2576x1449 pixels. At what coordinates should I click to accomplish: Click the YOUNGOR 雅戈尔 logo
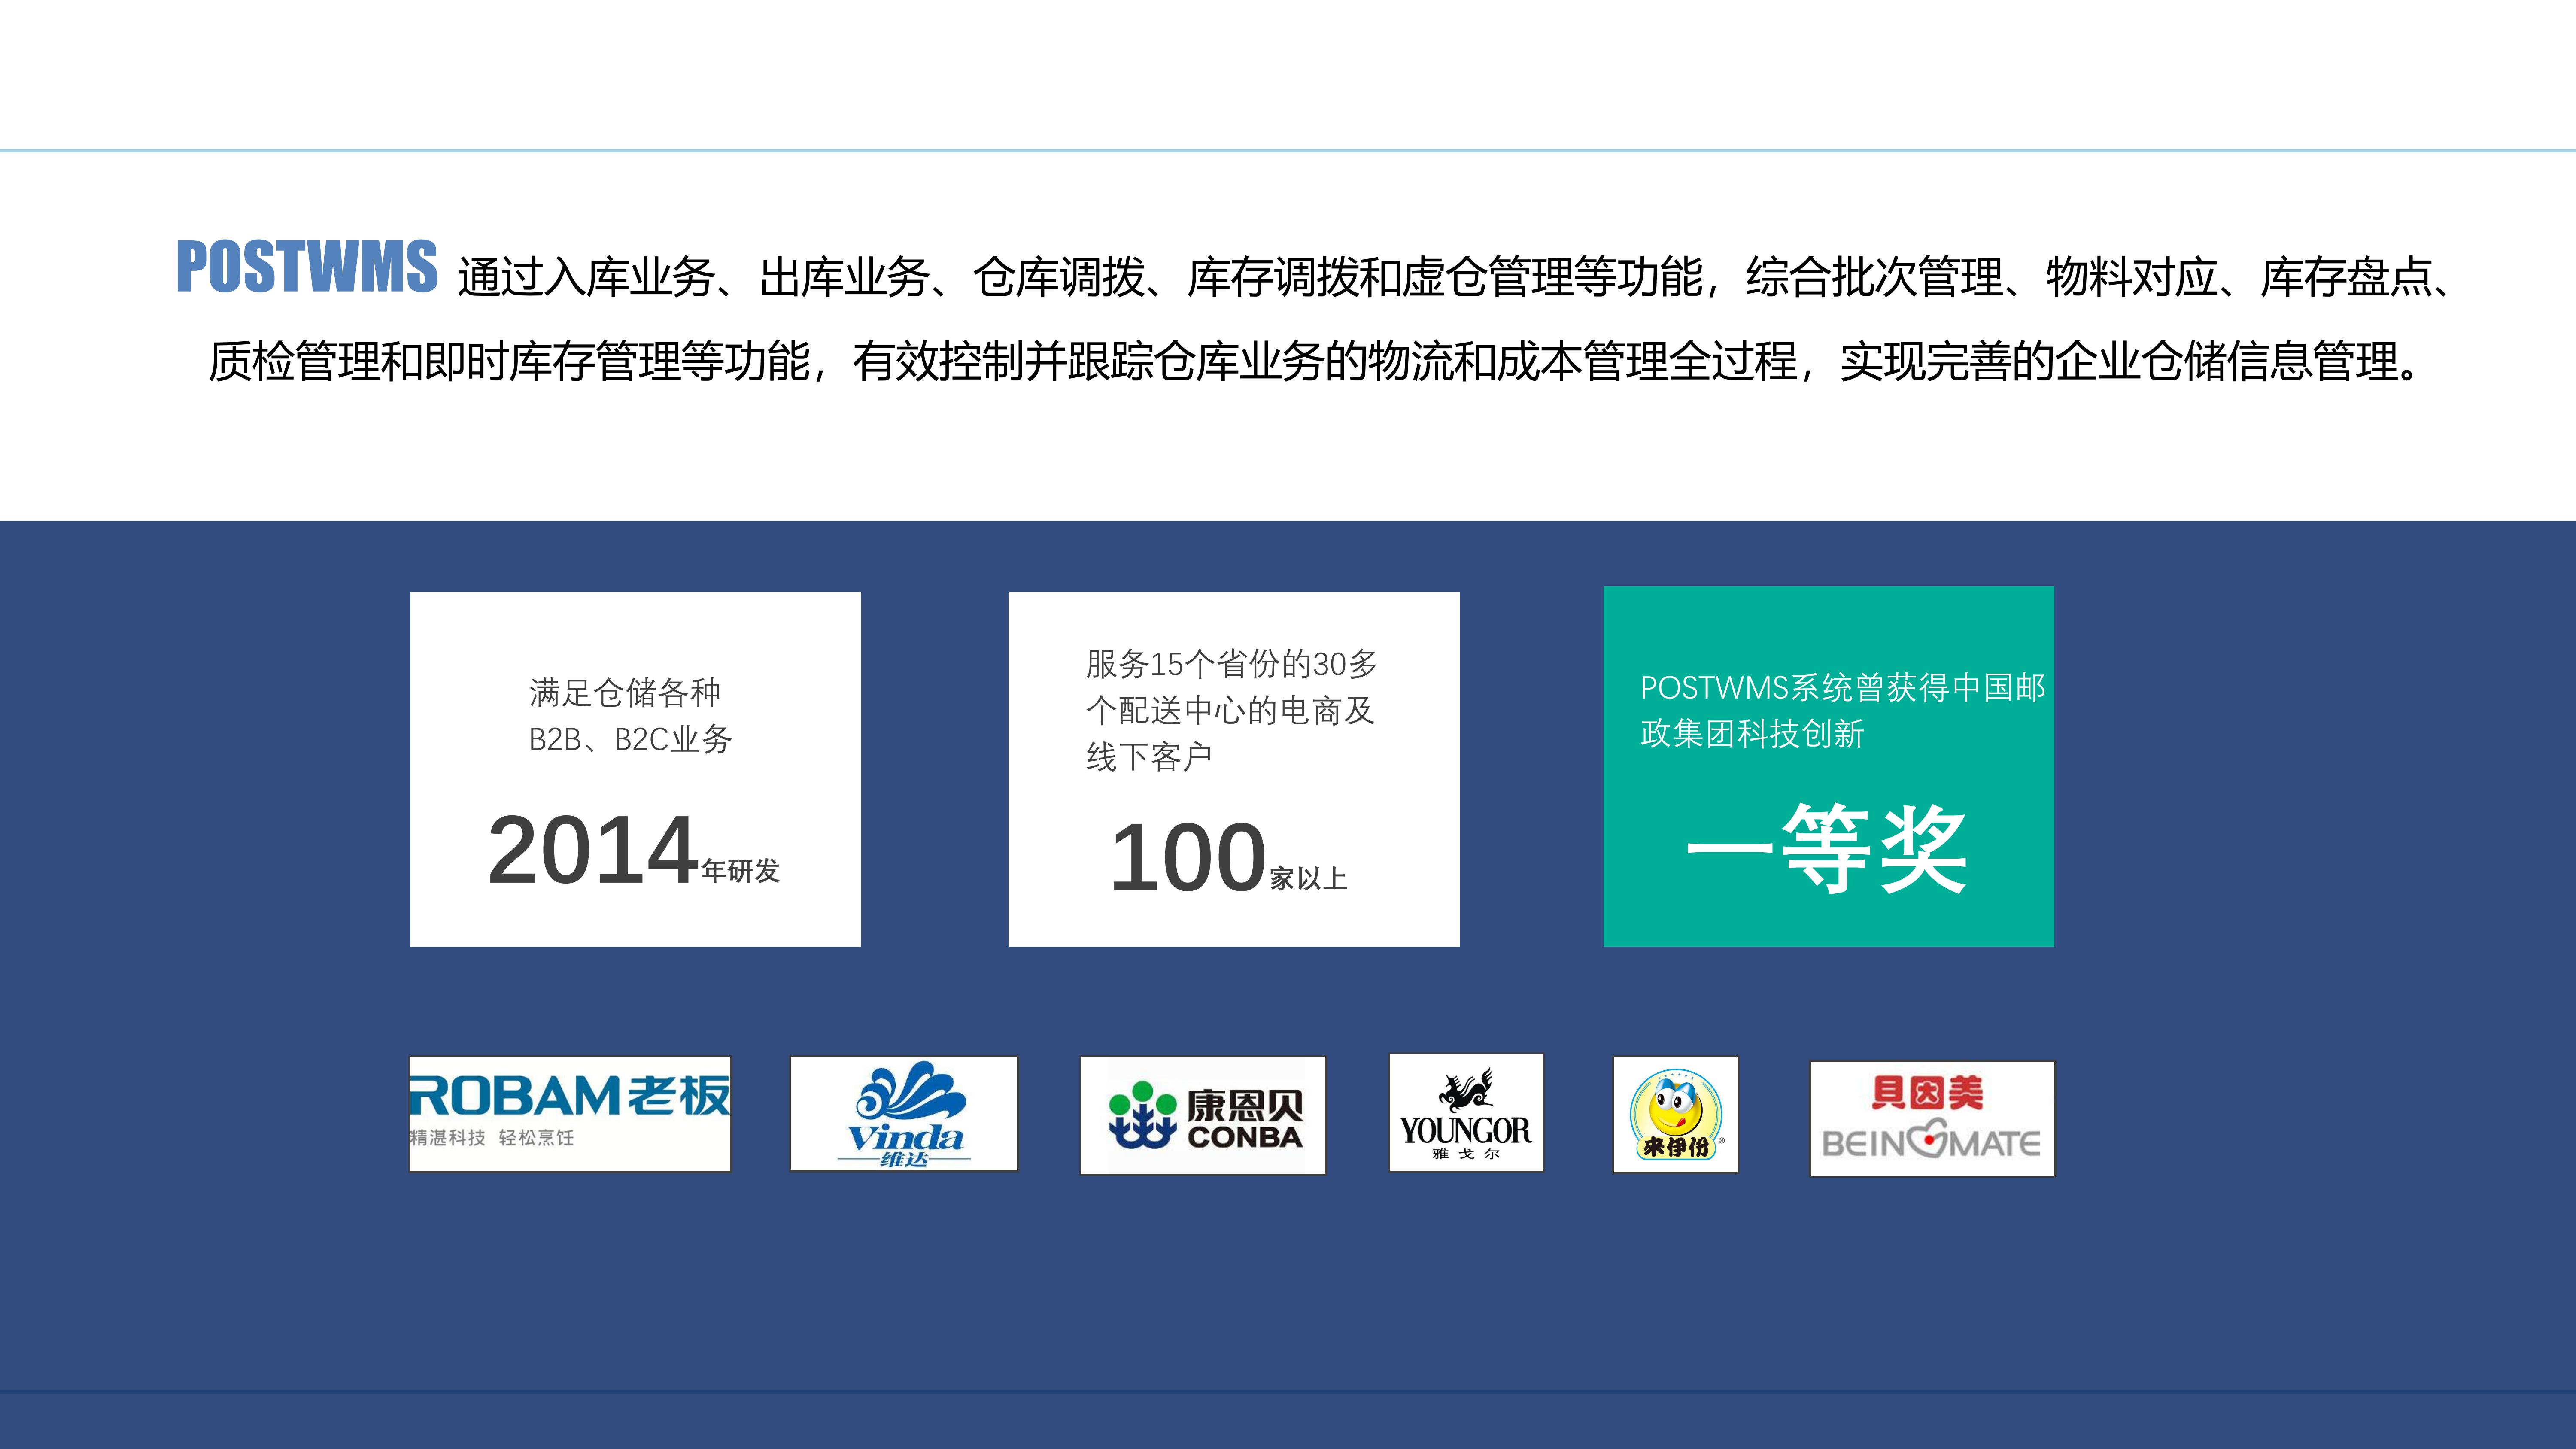click(x=1466, y=1112)
